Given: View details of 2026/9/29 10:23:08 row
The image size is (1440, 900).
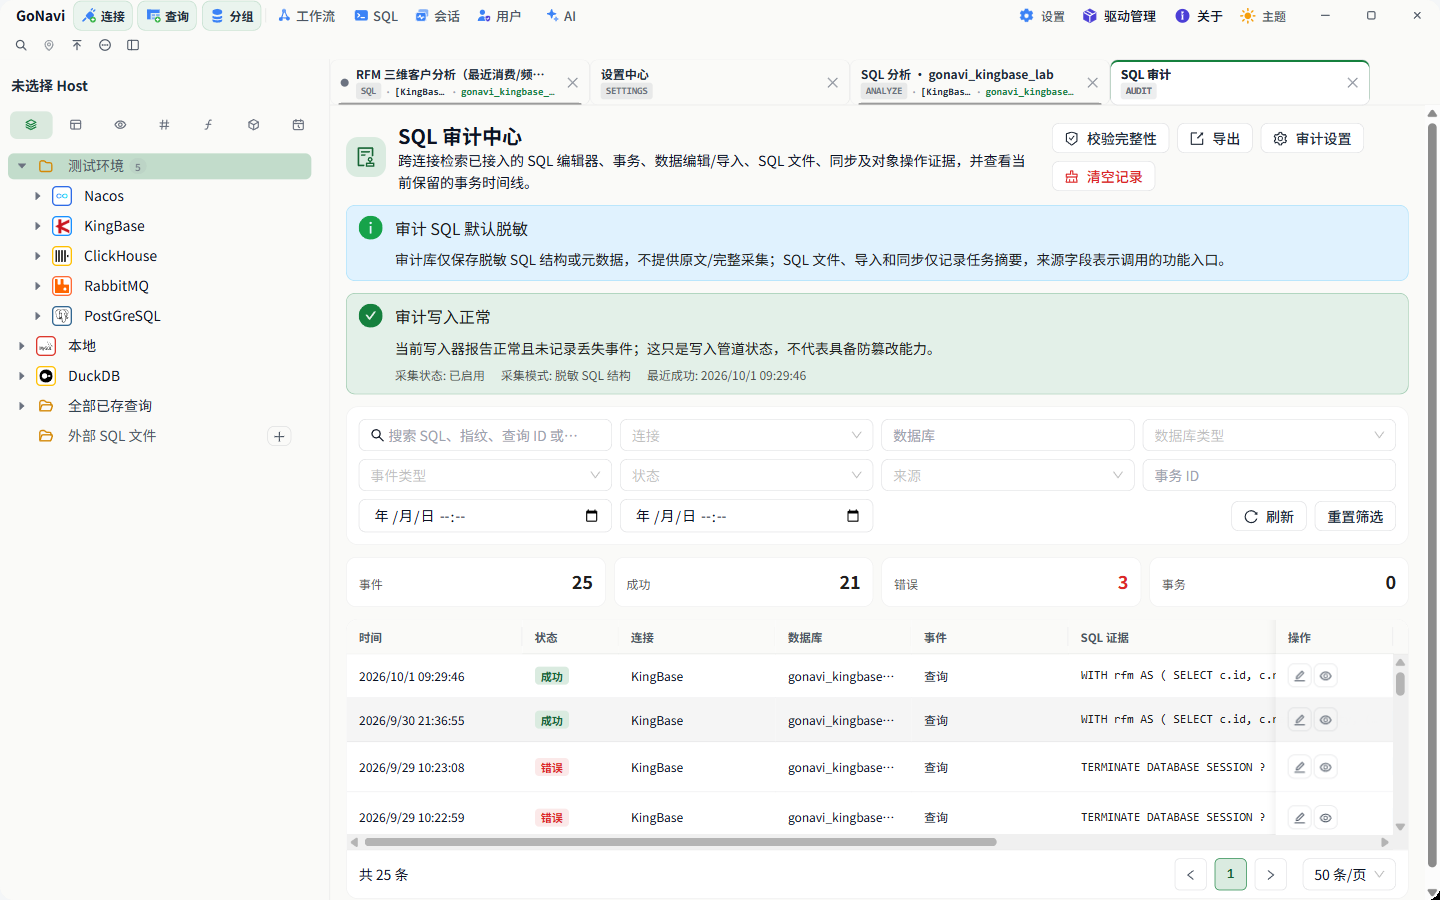Looking at the screenshot, I should (1326, 767).
